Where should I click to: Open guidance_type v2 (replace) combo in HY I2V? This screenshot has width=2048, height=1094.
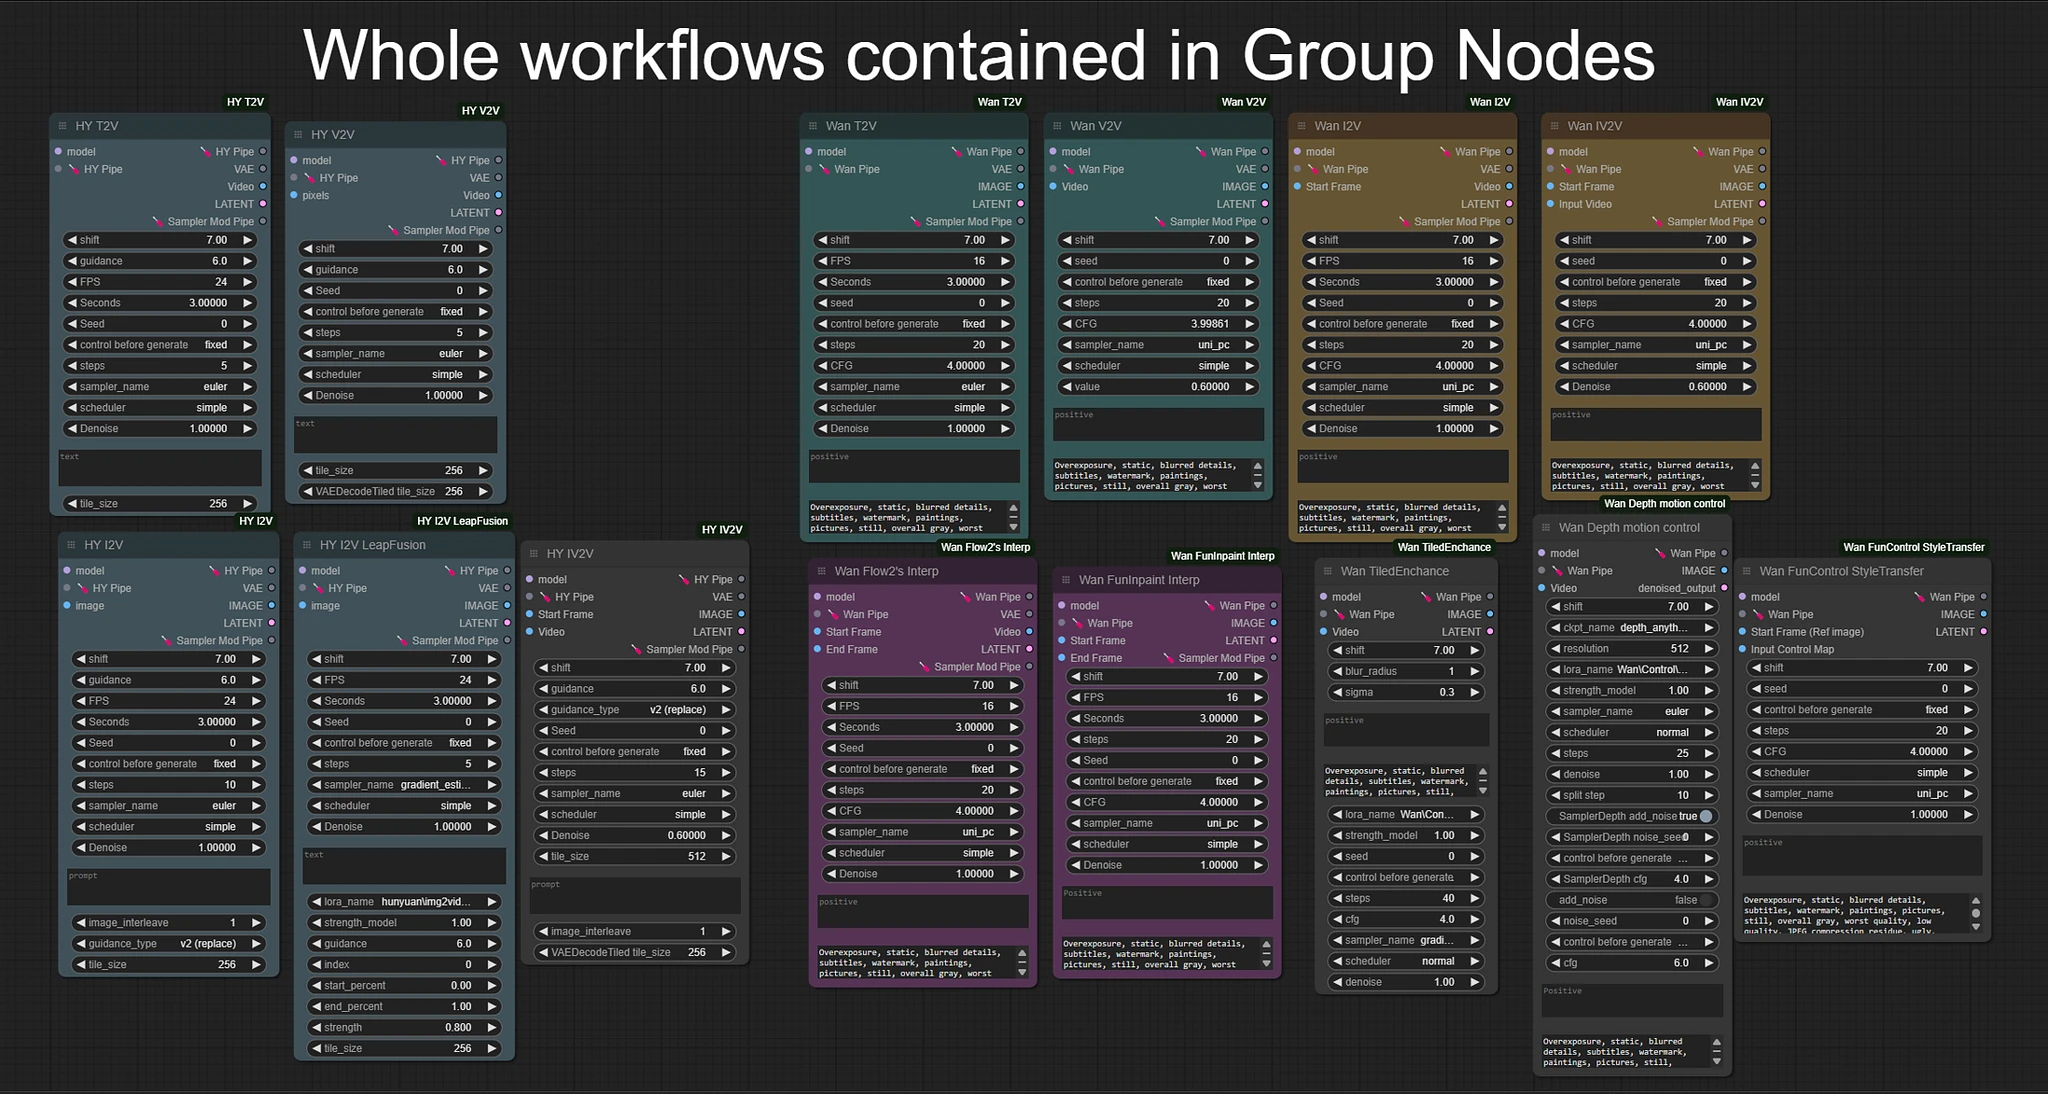point(168,944)
